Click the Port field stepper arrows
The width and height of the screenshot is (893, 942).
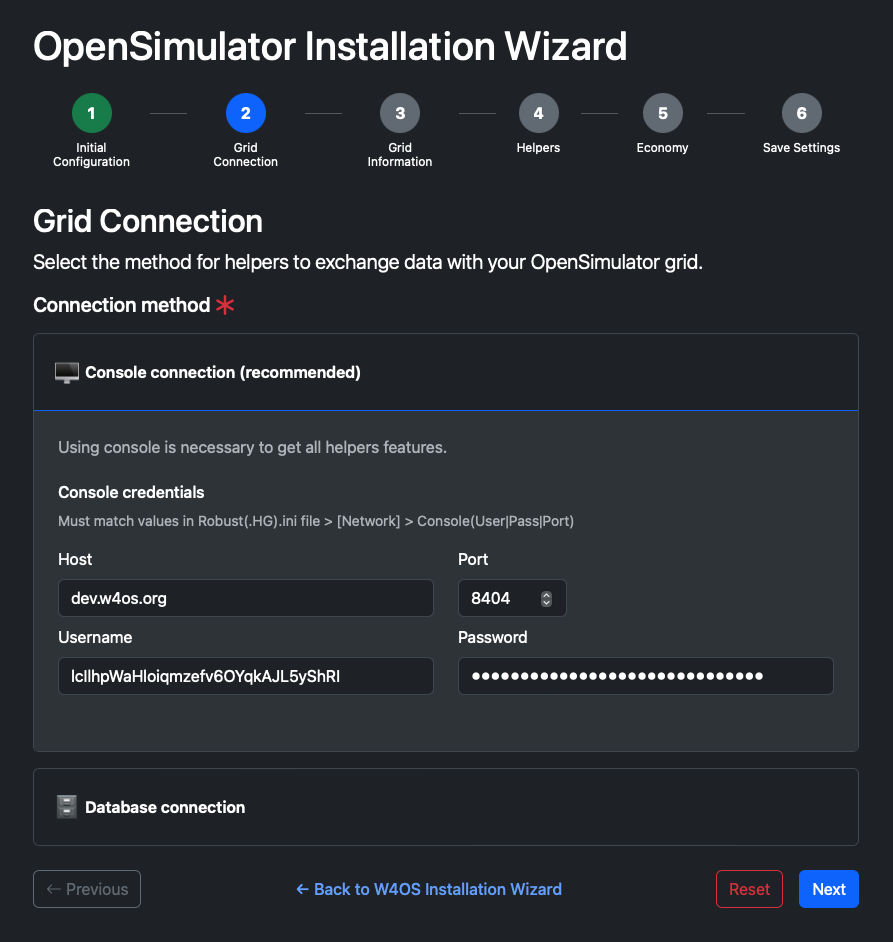tap(546, 599)
